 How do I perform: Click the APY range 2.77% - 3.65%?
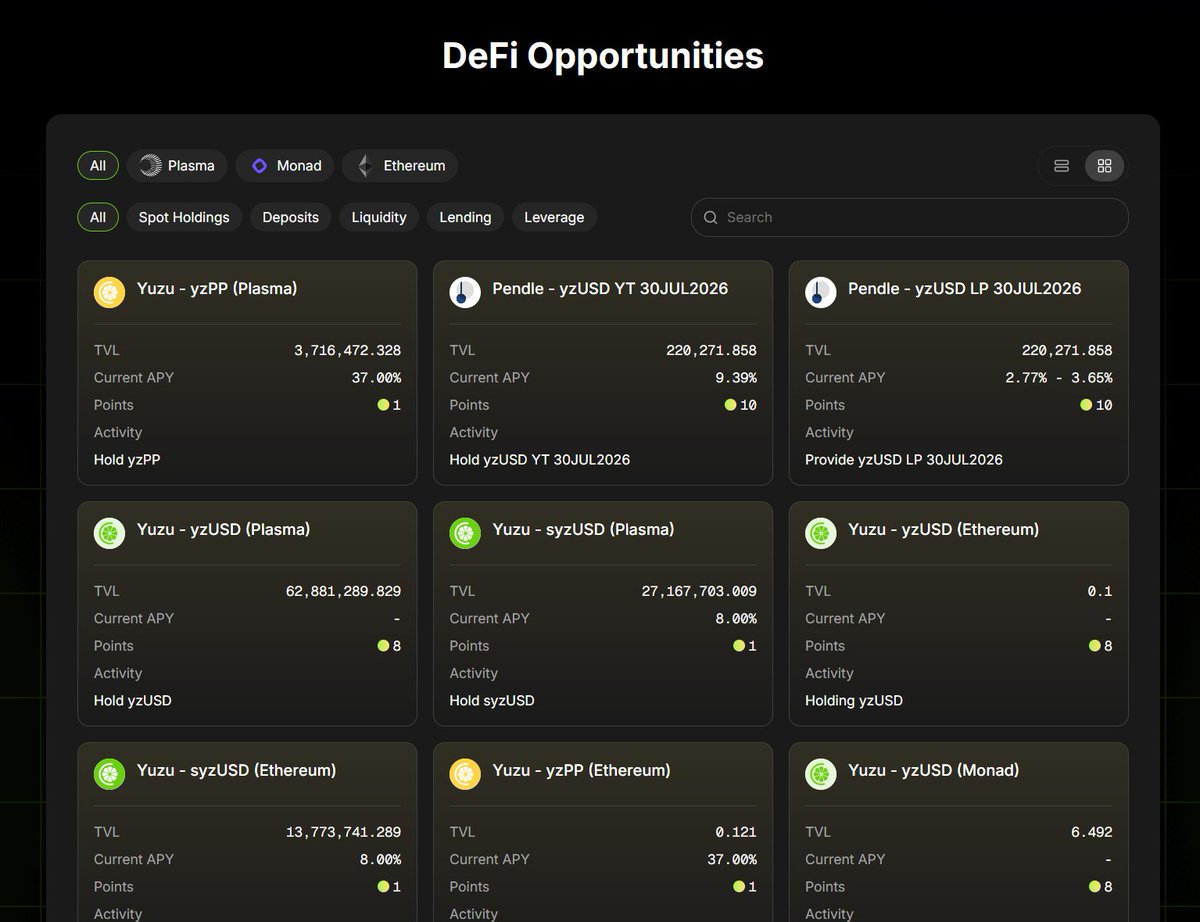(x=1059, y=377)
